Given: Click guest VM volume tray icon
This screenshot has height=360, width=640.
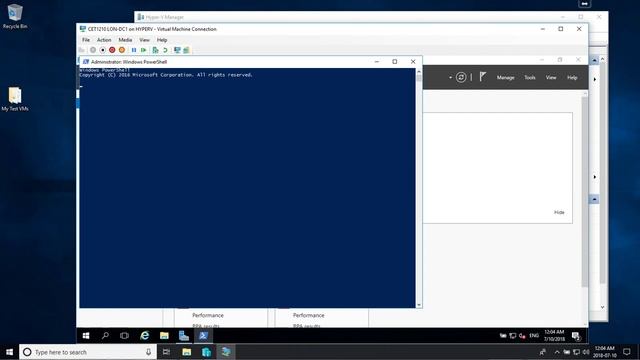Looking at the screenshot, I should [x=522, y=336].
